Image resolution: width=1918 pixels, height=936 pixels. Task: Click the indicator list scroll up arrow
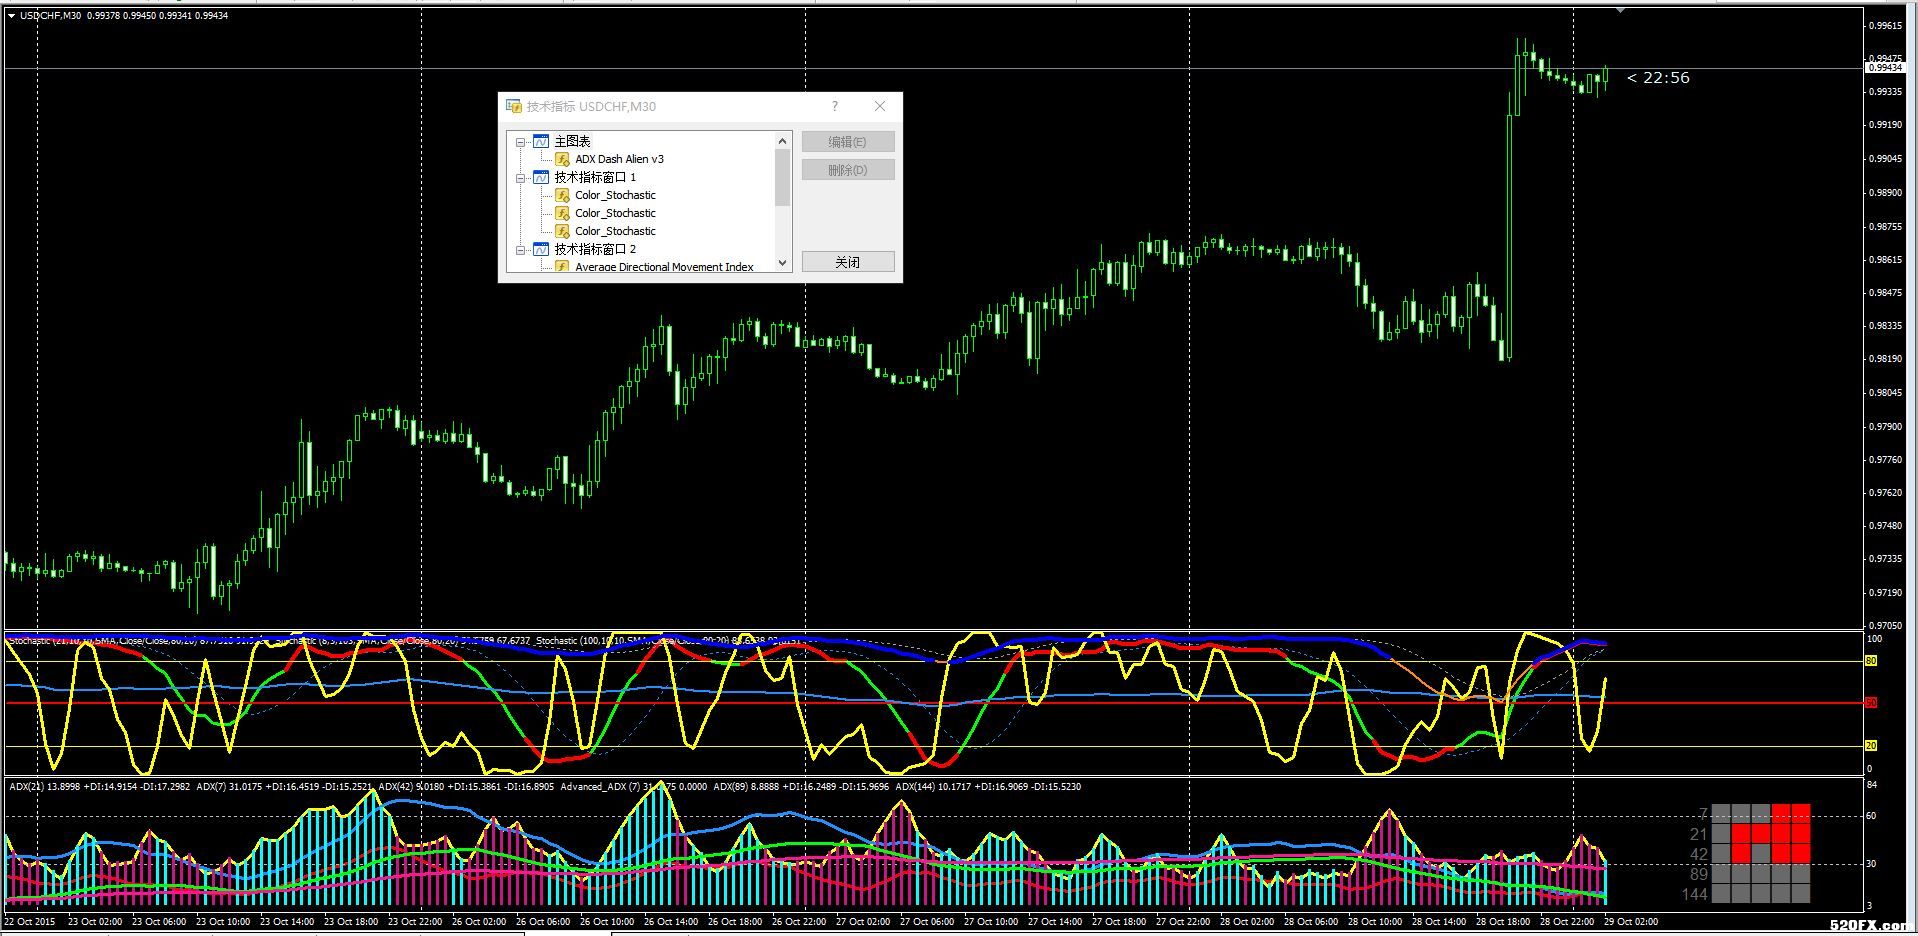point(783,141)
